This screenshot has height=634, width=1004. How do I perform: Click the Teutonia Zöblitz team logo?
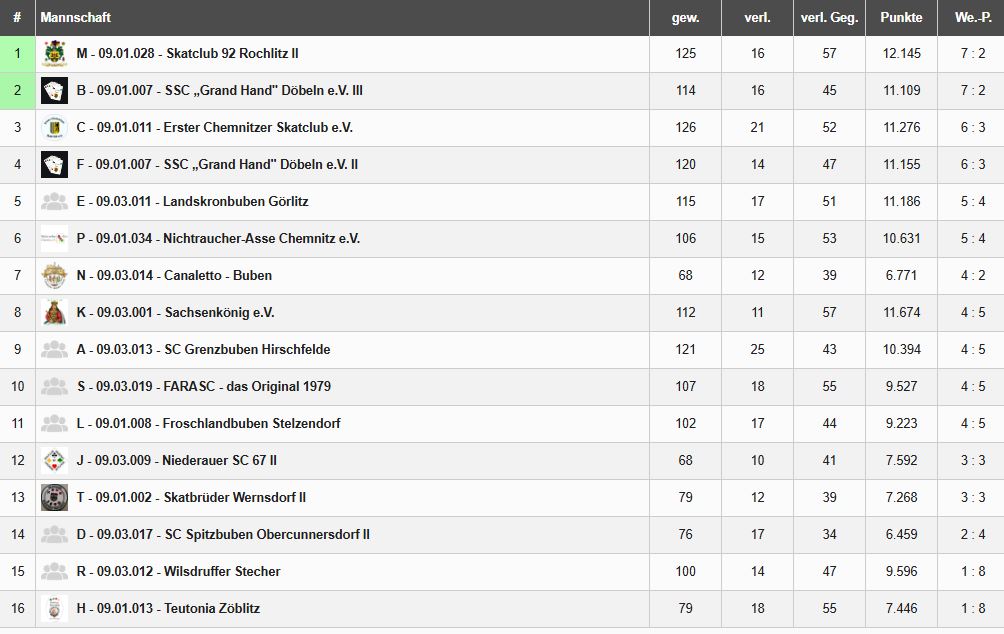point(54,608)
